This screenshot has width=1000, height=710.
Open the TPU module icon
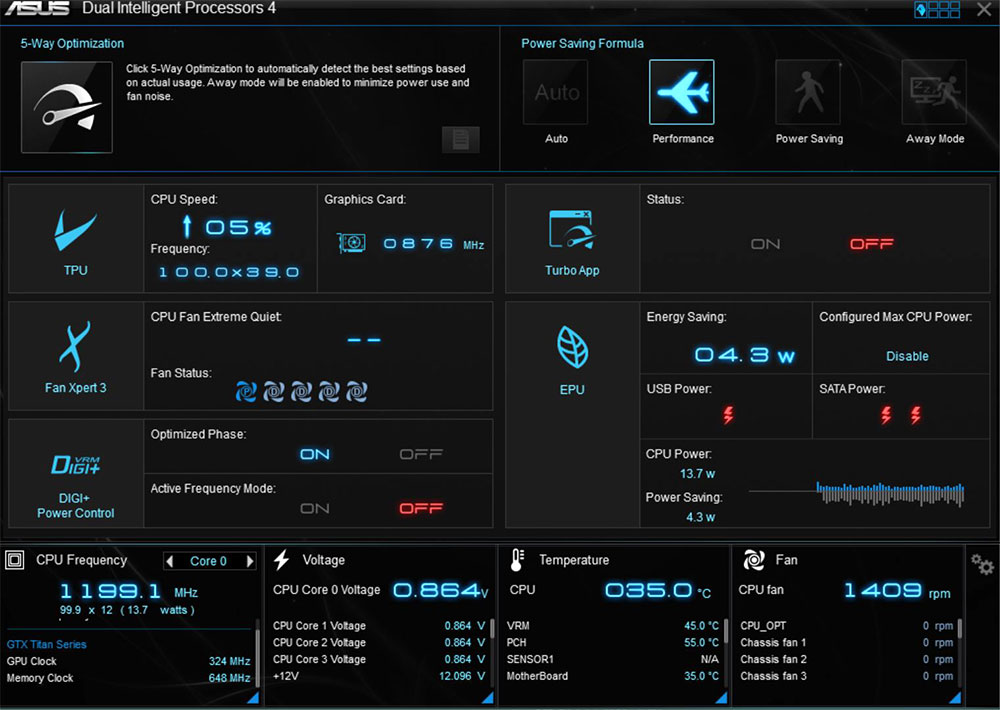75,233
